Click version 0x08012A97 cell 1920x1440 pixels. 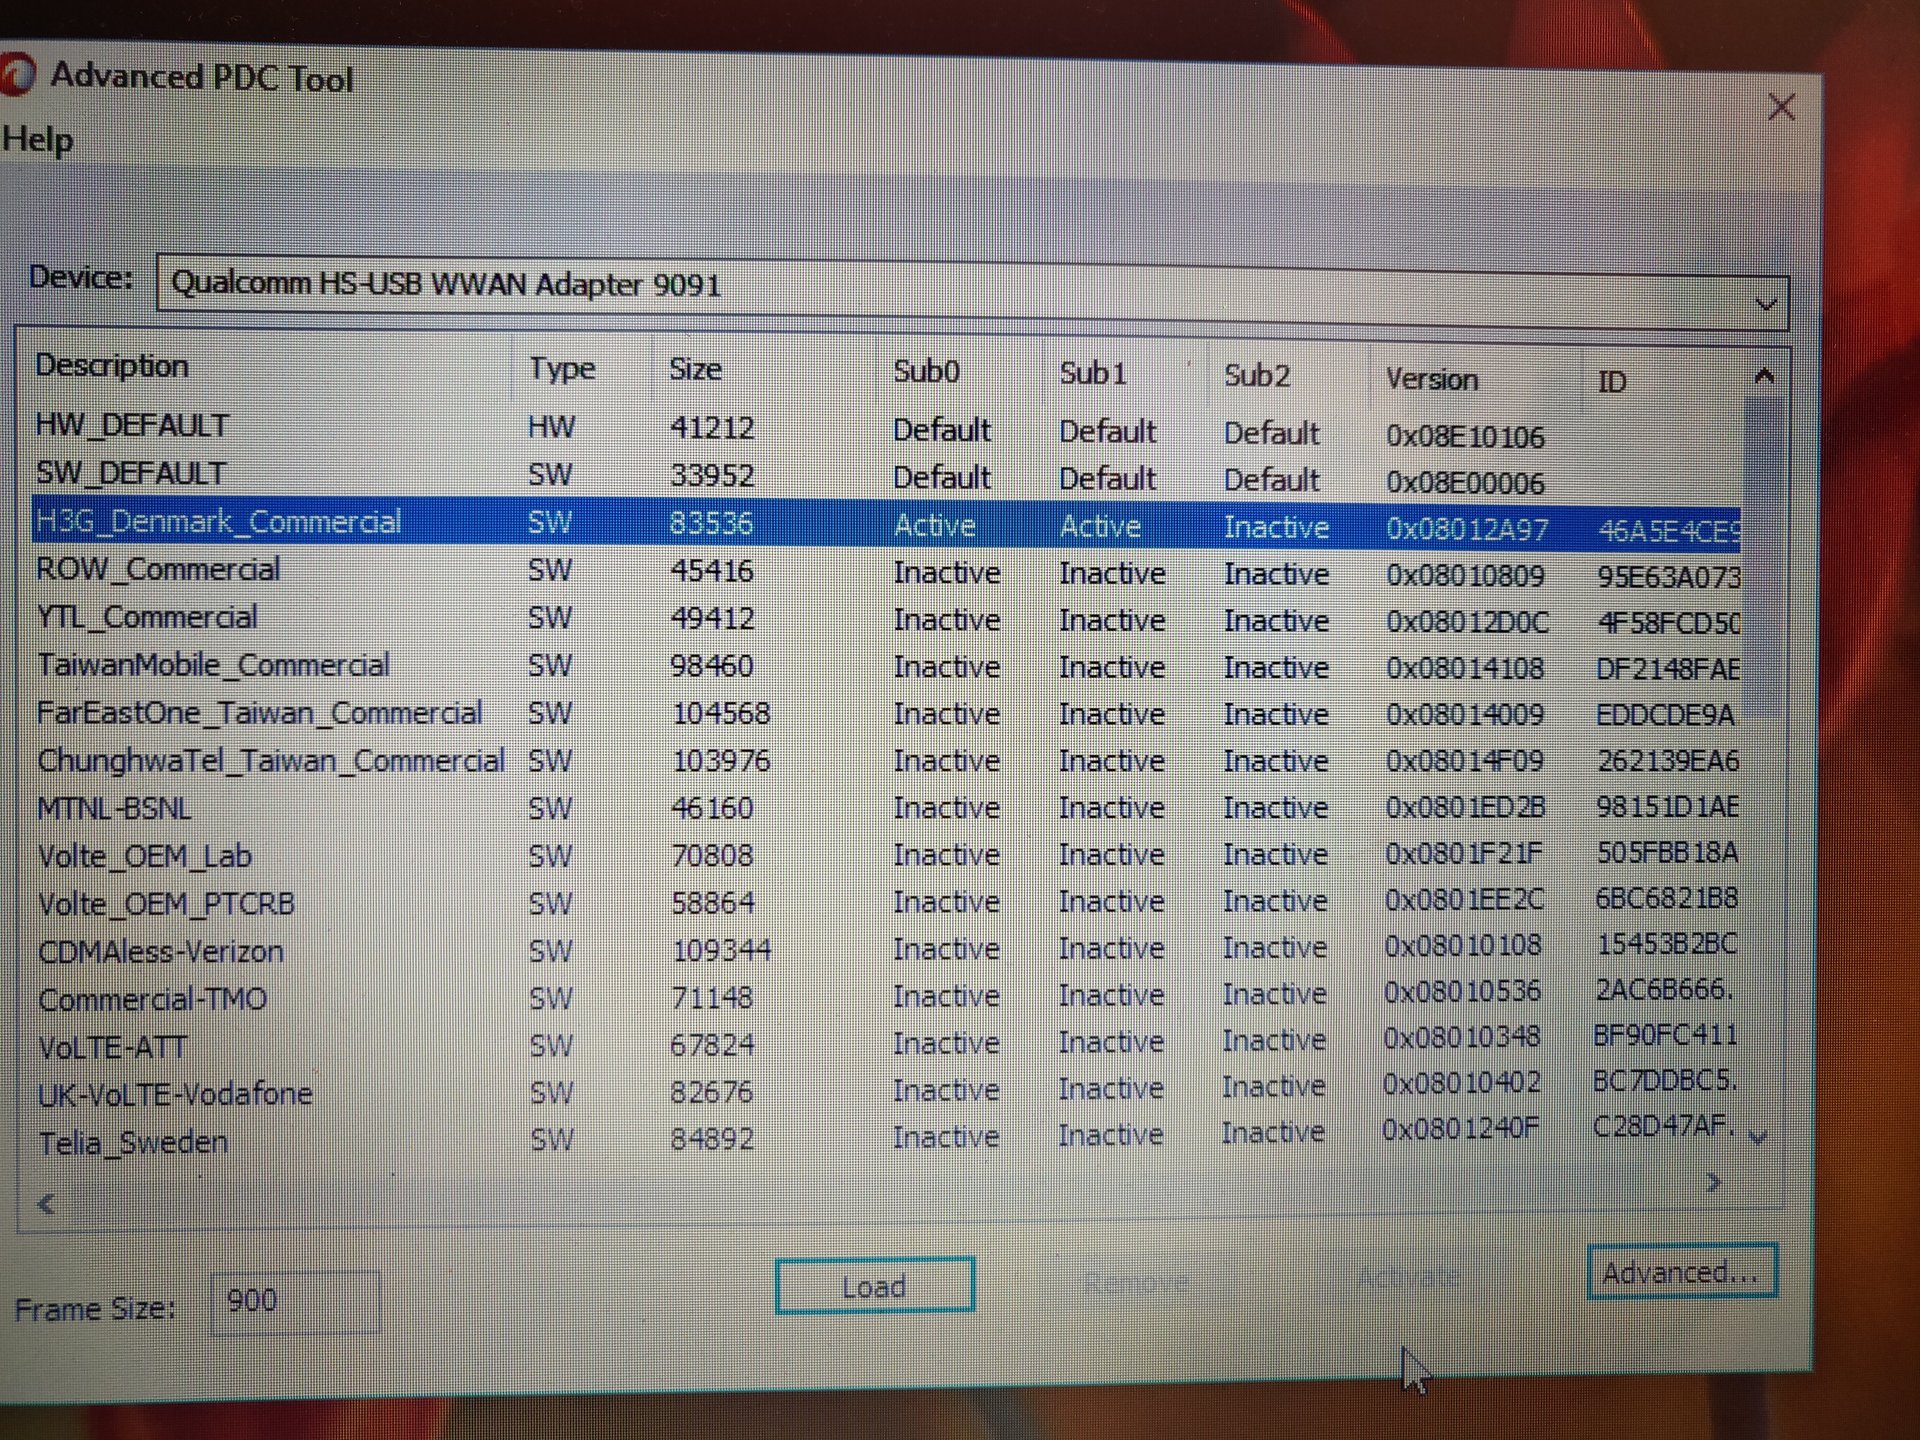[x=1467, y=530]
